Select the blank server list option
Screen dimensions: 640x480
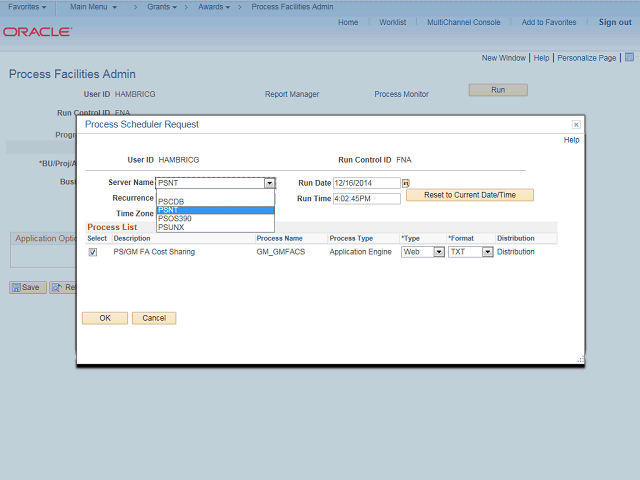[216, 193]
